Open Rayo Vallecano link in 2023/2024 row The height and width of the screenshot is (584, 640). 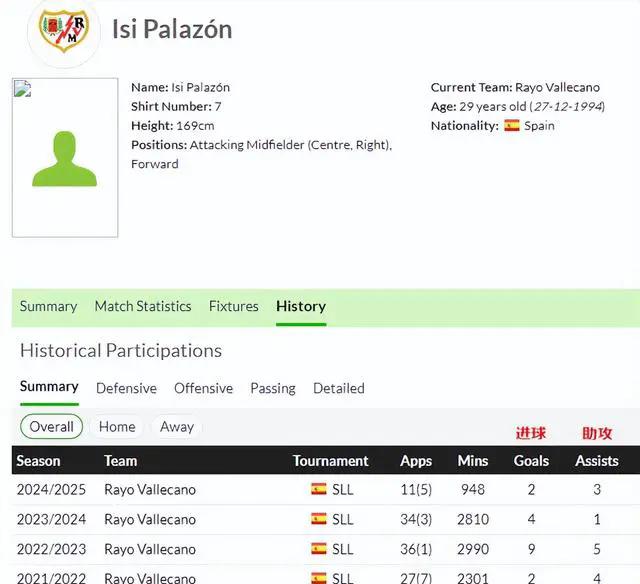coord(150,519)
